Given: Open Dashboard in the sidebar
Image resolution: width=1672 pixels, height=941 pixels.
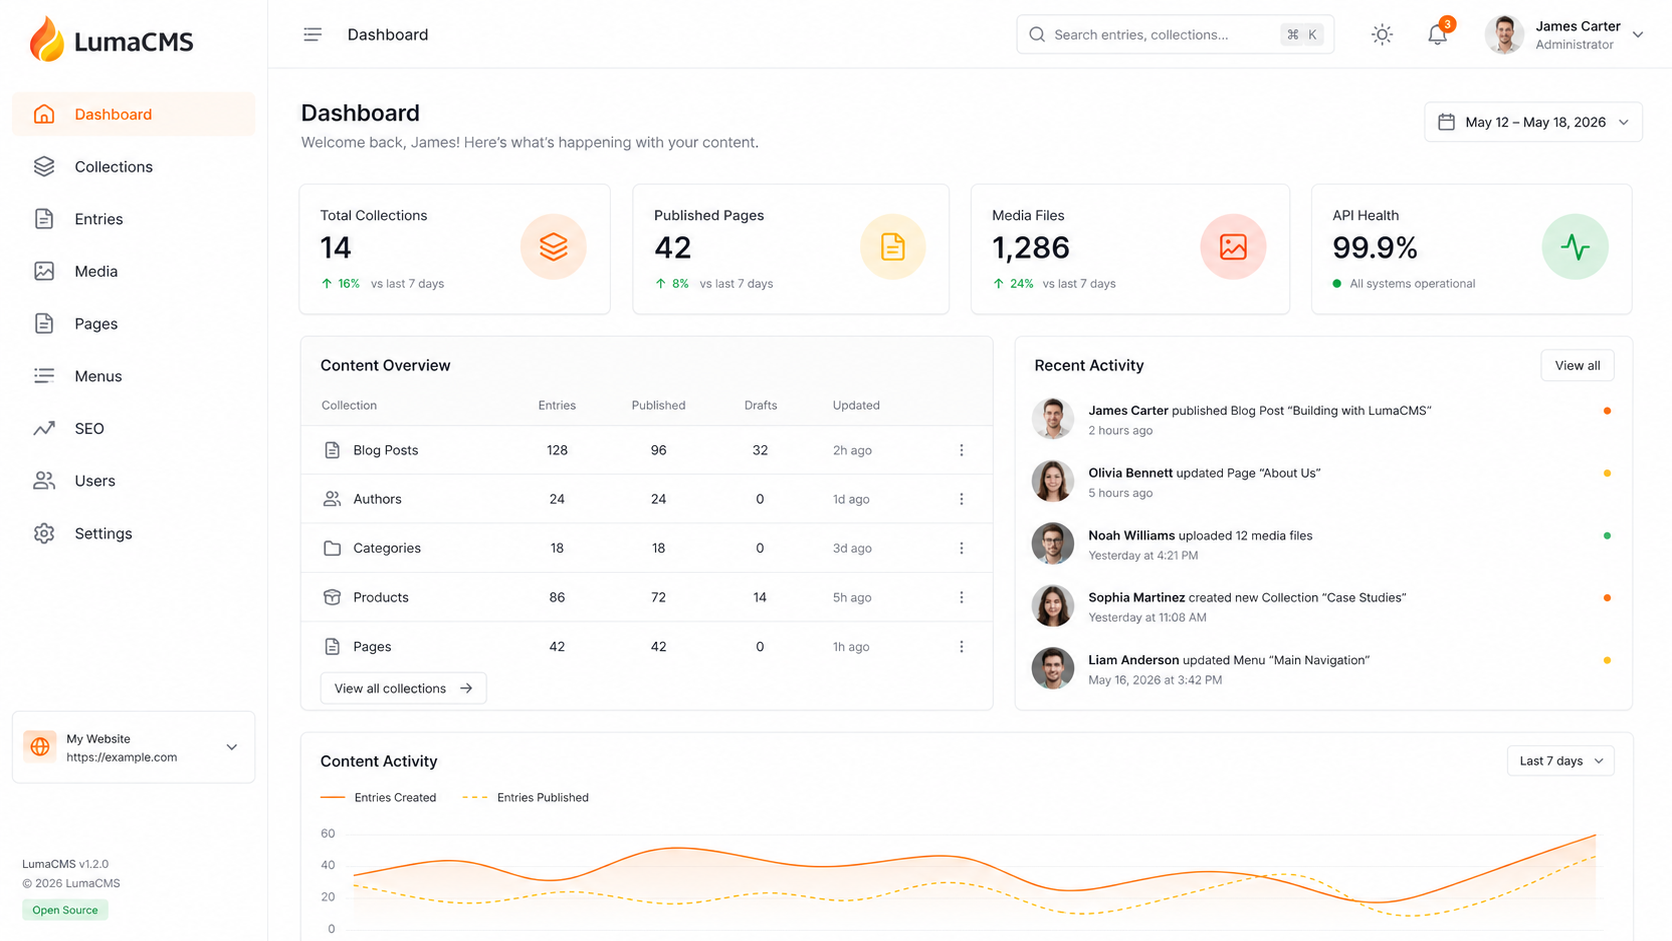Looking at the screenshot, I should [133, 114].
